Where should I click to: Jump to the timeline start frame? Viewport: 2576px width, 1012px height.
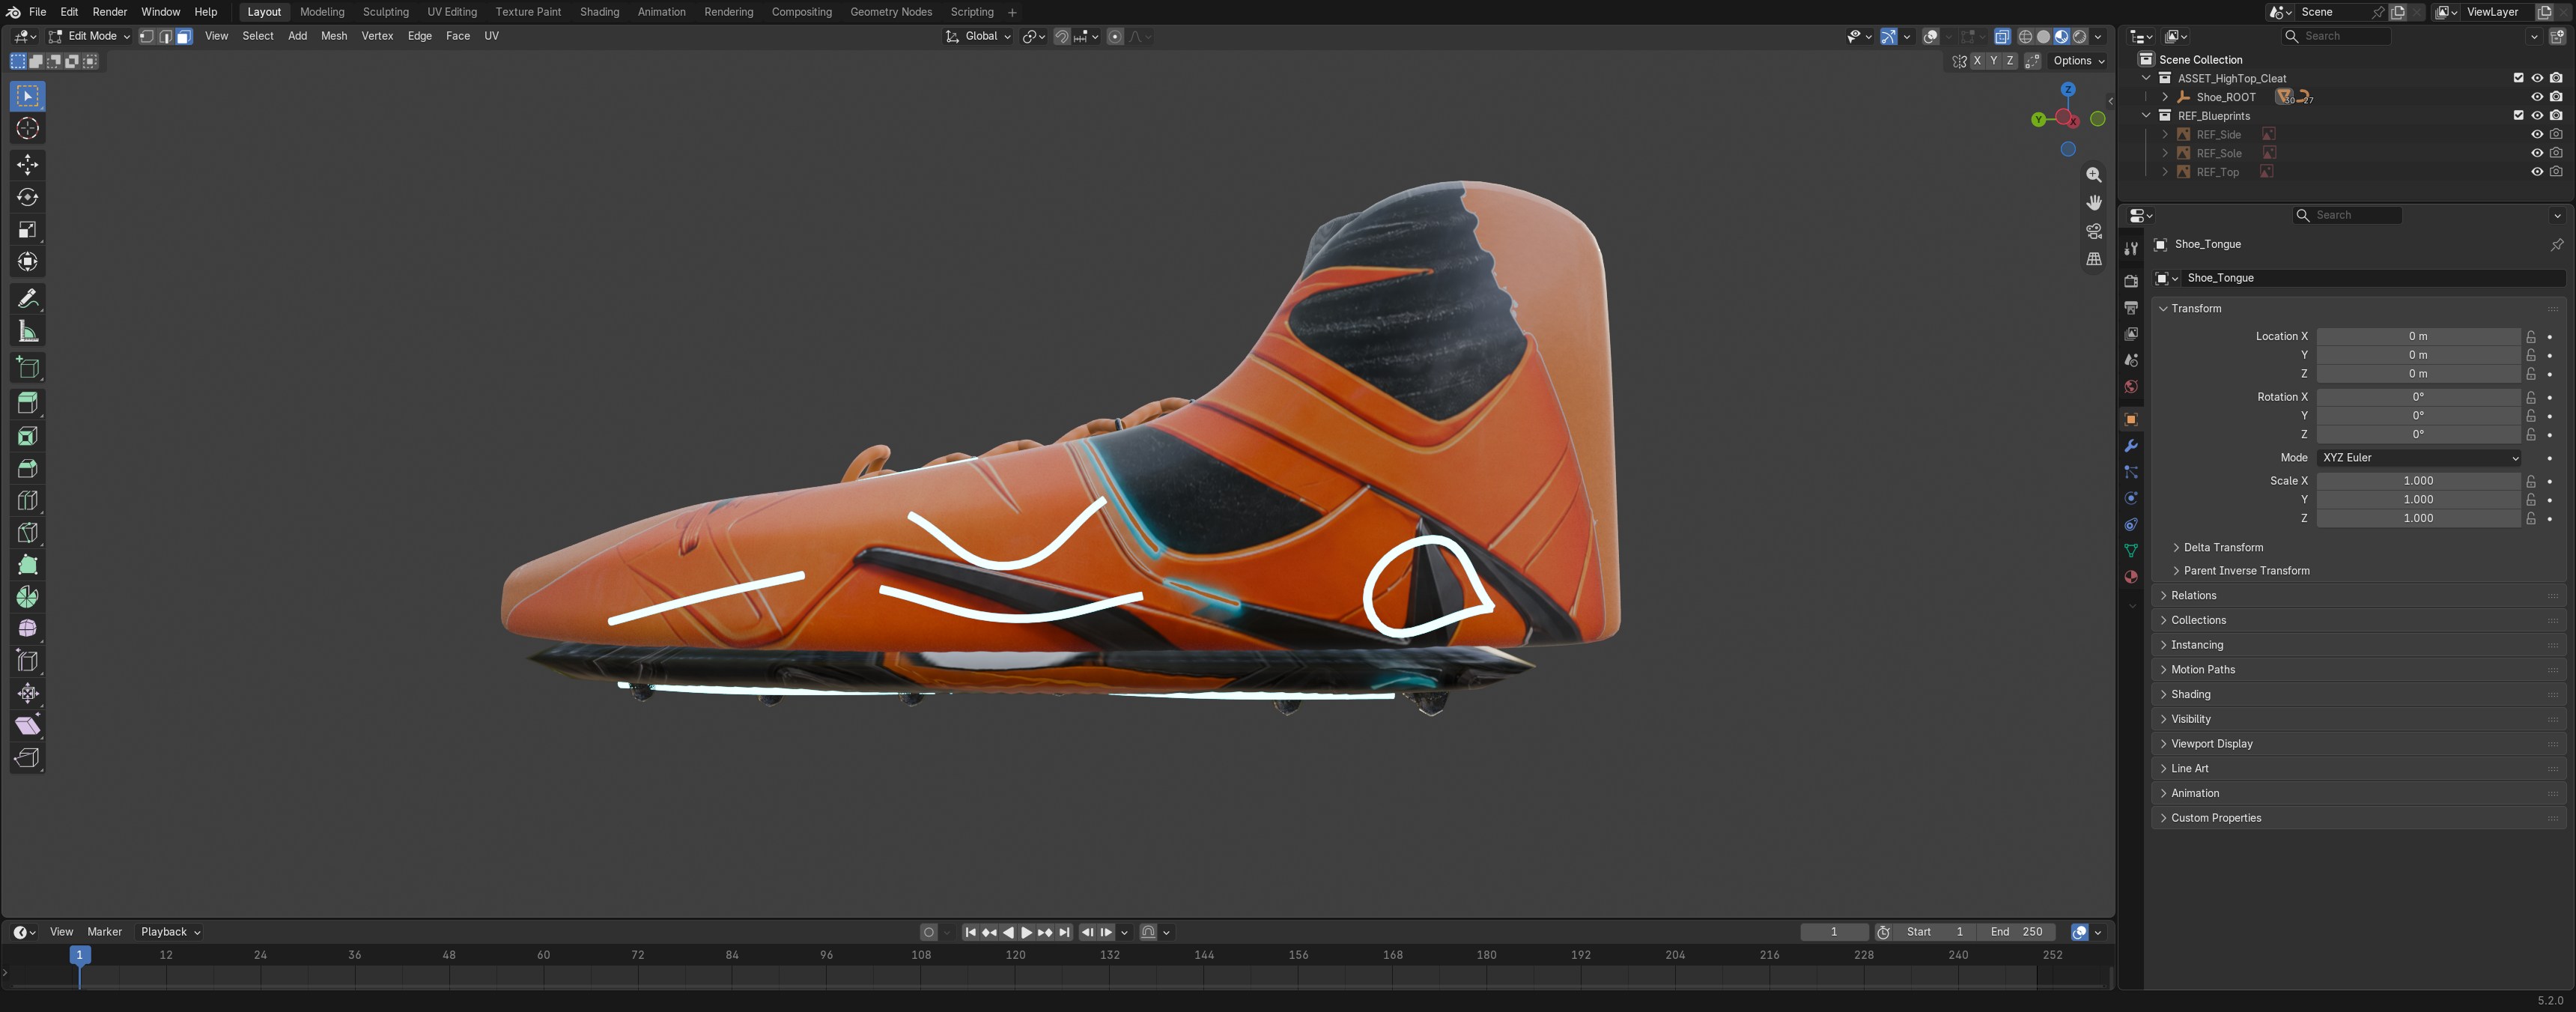coord(970,933)
